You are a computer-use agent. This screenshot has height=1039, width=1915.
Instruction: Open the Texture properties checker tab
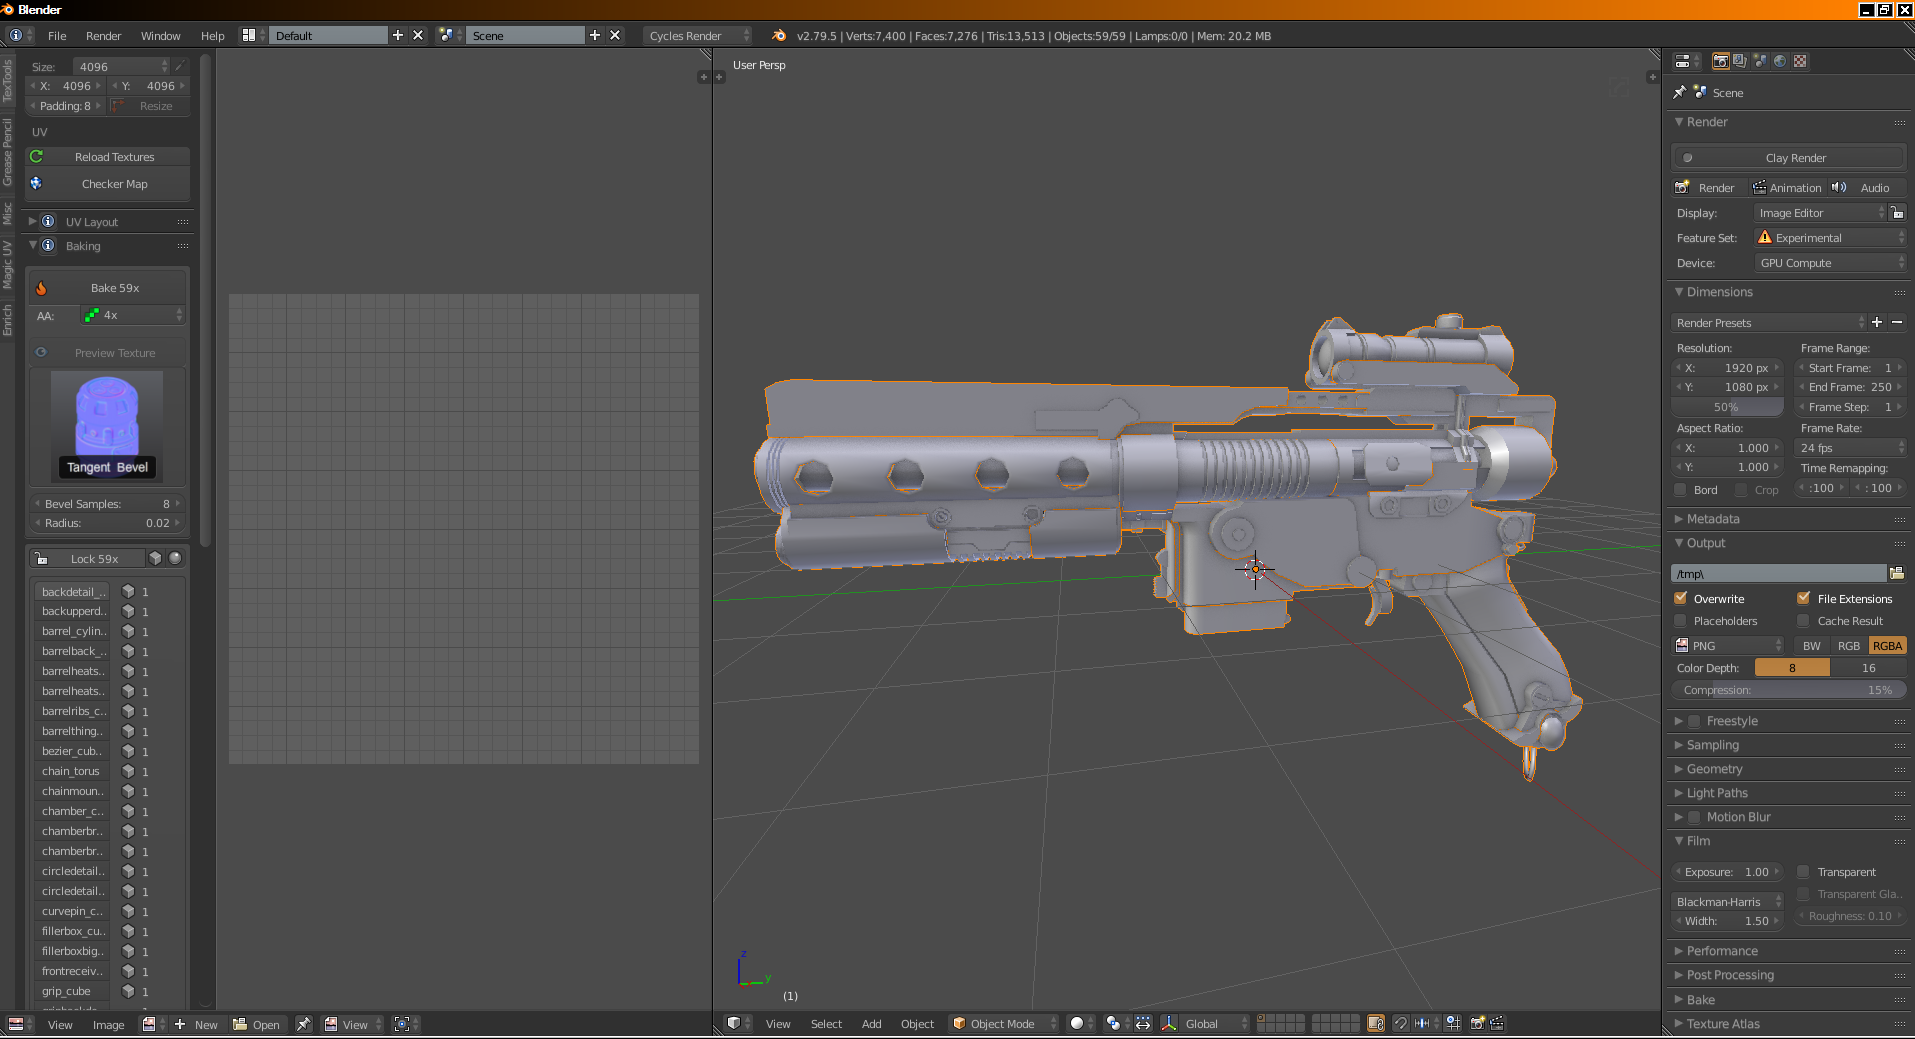(1800, 61)
